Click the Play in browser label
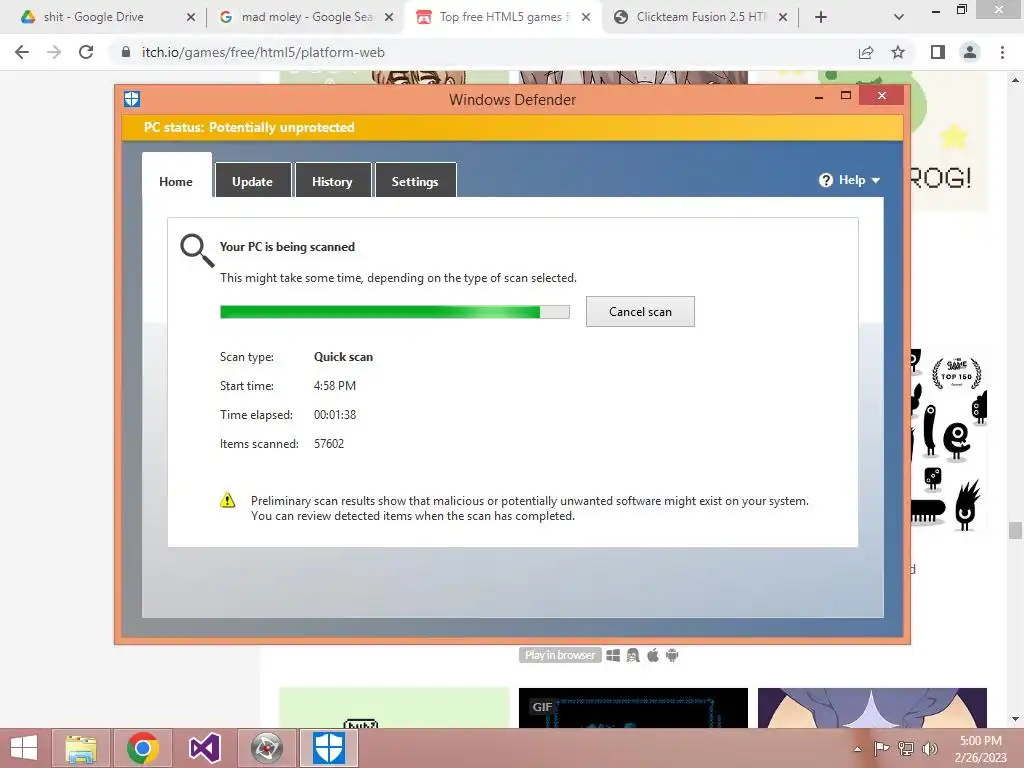The image size is (1024, 768). pyautogui.click(x=560, y=655)
